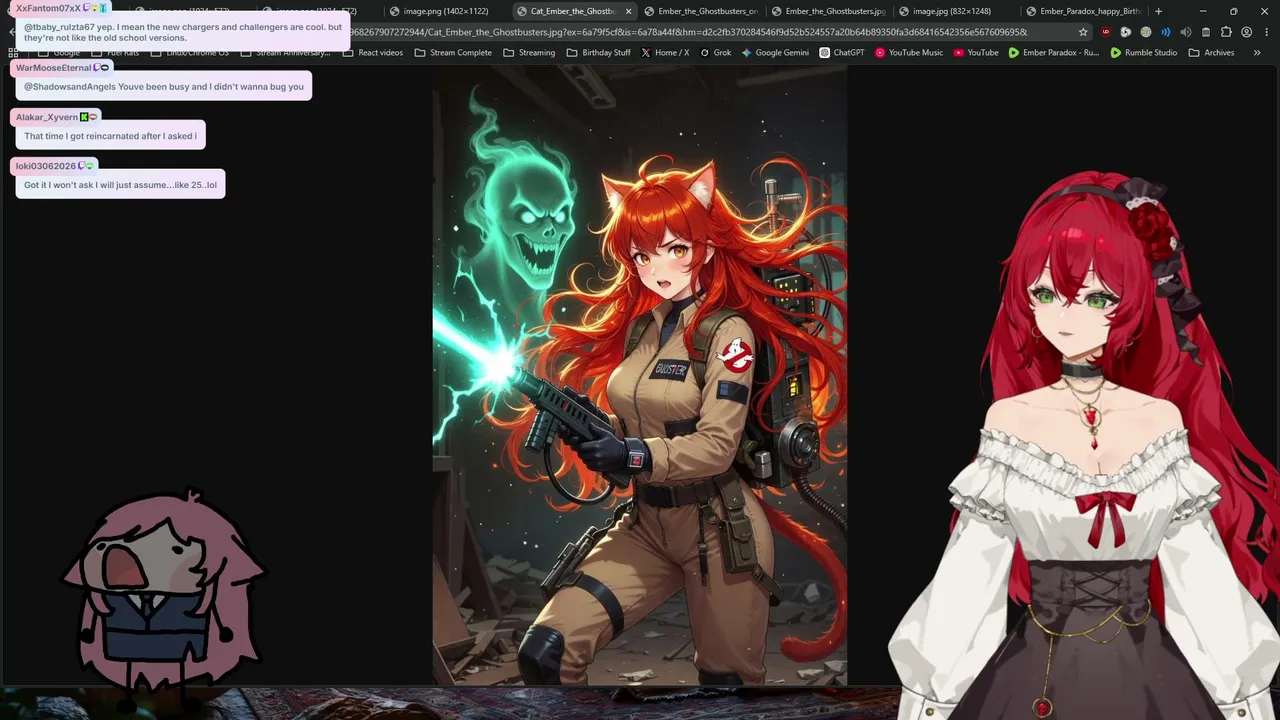Close the Cat_Ember_the_Ghostbusters tab
The image size is (1280, 720).
tap(628, 11)
